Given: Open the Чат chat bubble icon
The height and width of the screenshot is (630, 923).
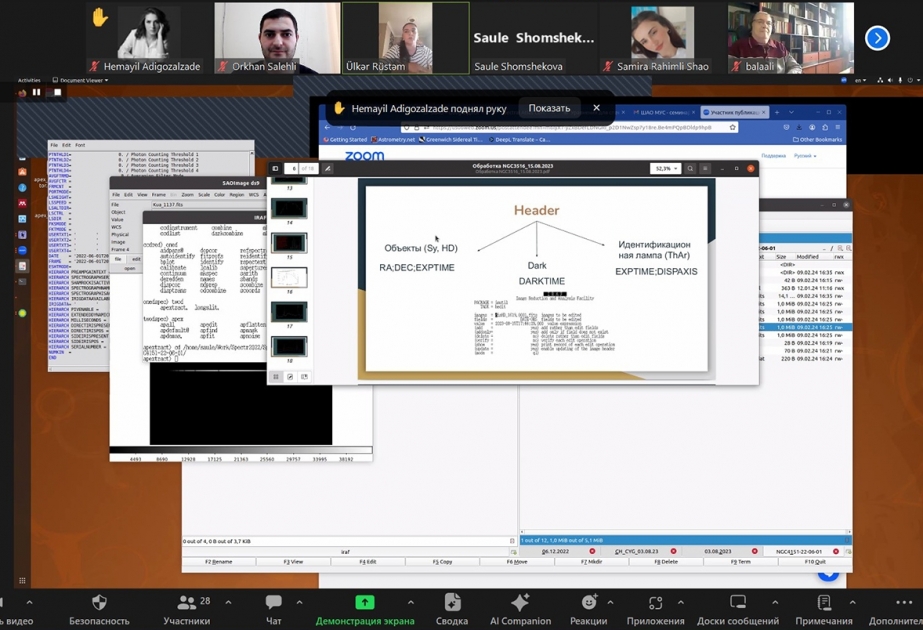Looking at the screenshot, I should click(x=274, y=602).
